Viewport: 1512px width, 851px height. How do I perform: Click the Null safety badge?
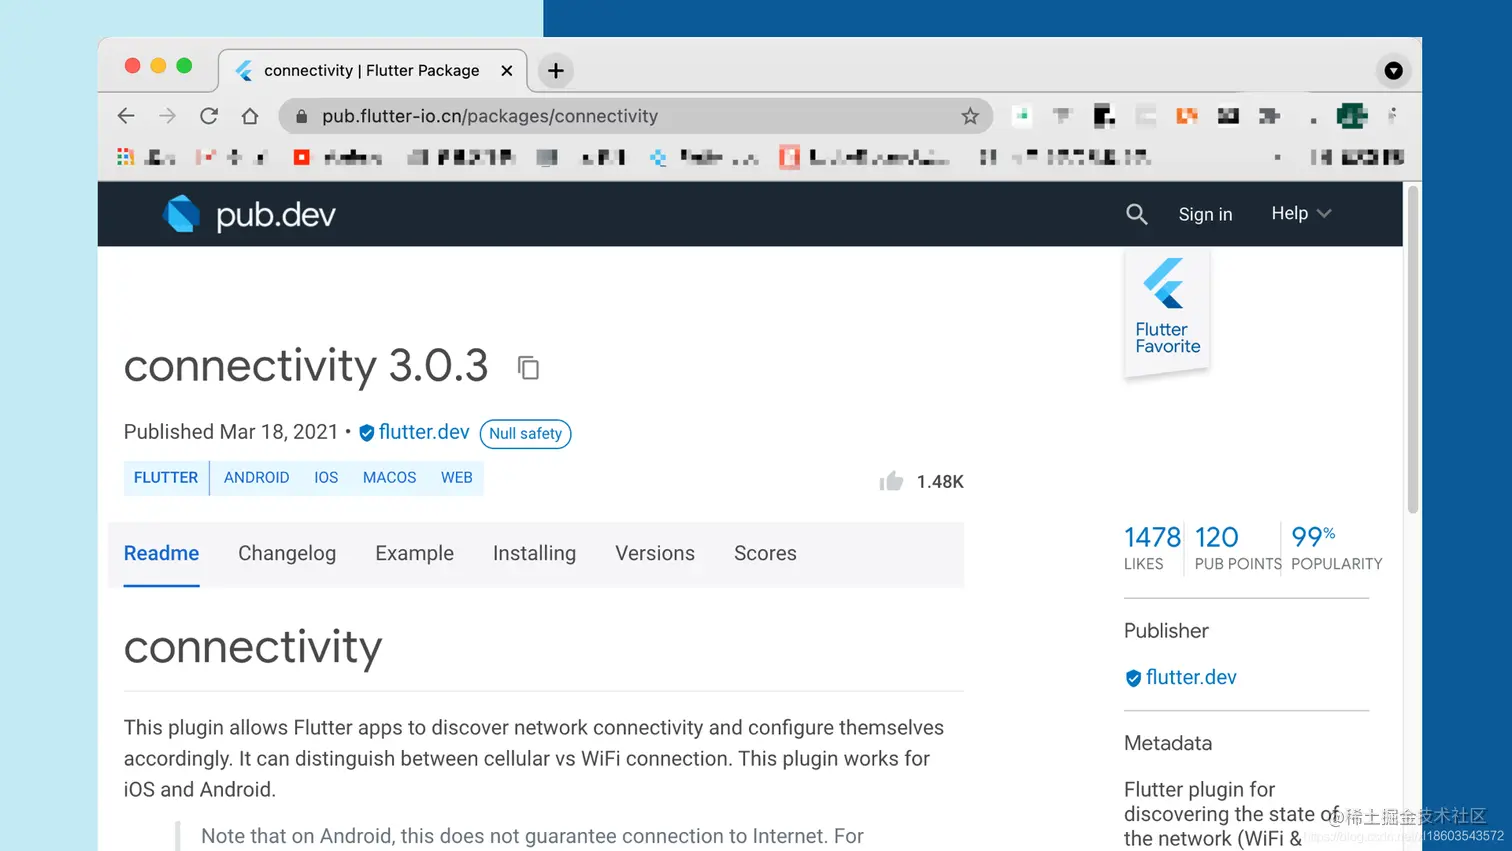click(x=525, y=434)
